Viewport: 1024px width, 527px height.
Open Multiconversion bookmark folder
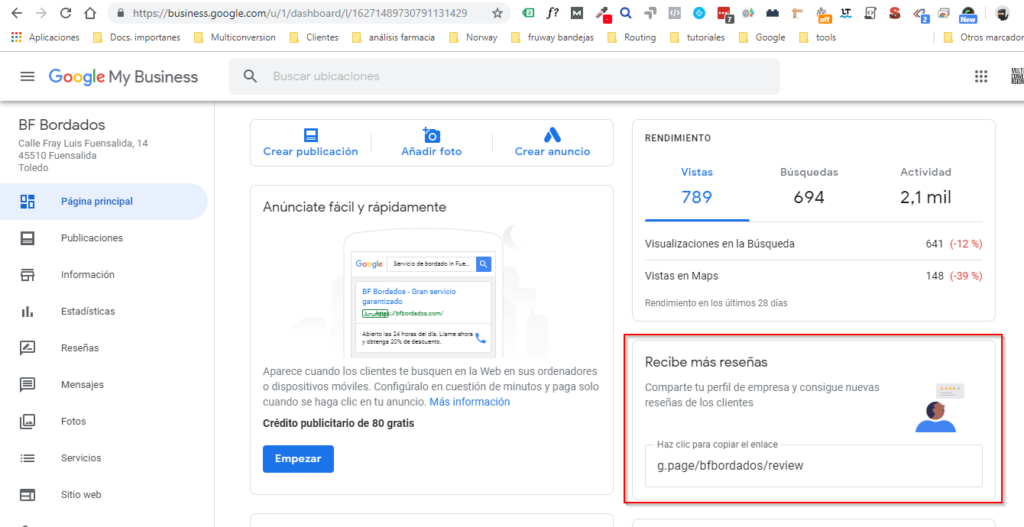[x=235, y=37]
